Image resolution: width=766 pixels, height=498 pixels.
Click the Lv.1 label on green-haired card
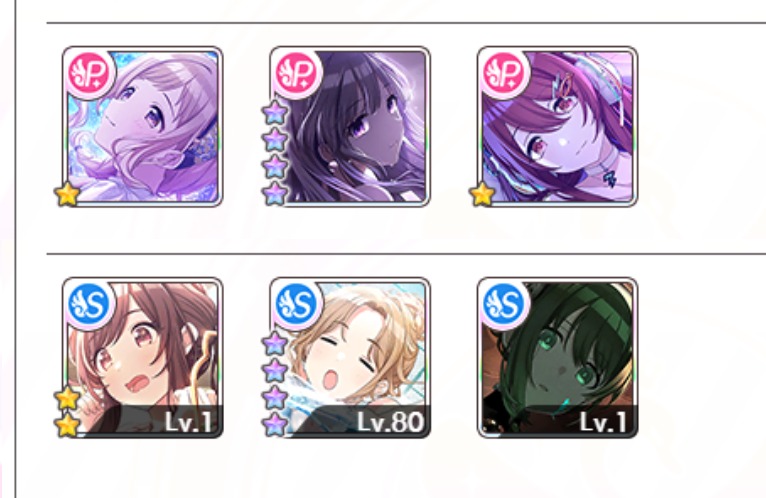[x=603, y=422]
